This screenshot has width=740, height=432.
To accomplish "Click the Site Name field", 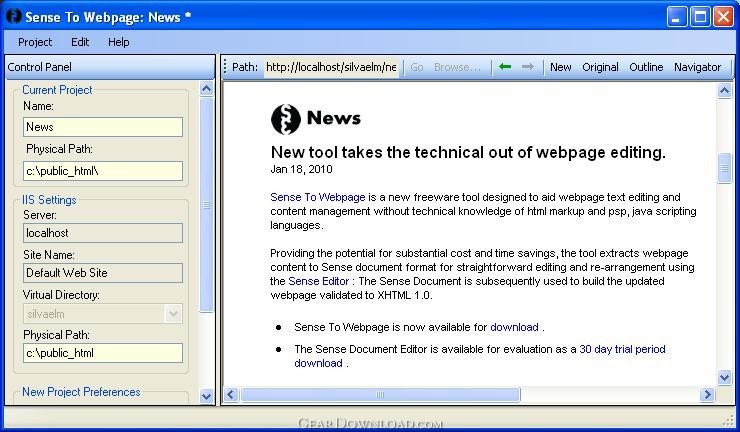I will click(x=103, y=273).
